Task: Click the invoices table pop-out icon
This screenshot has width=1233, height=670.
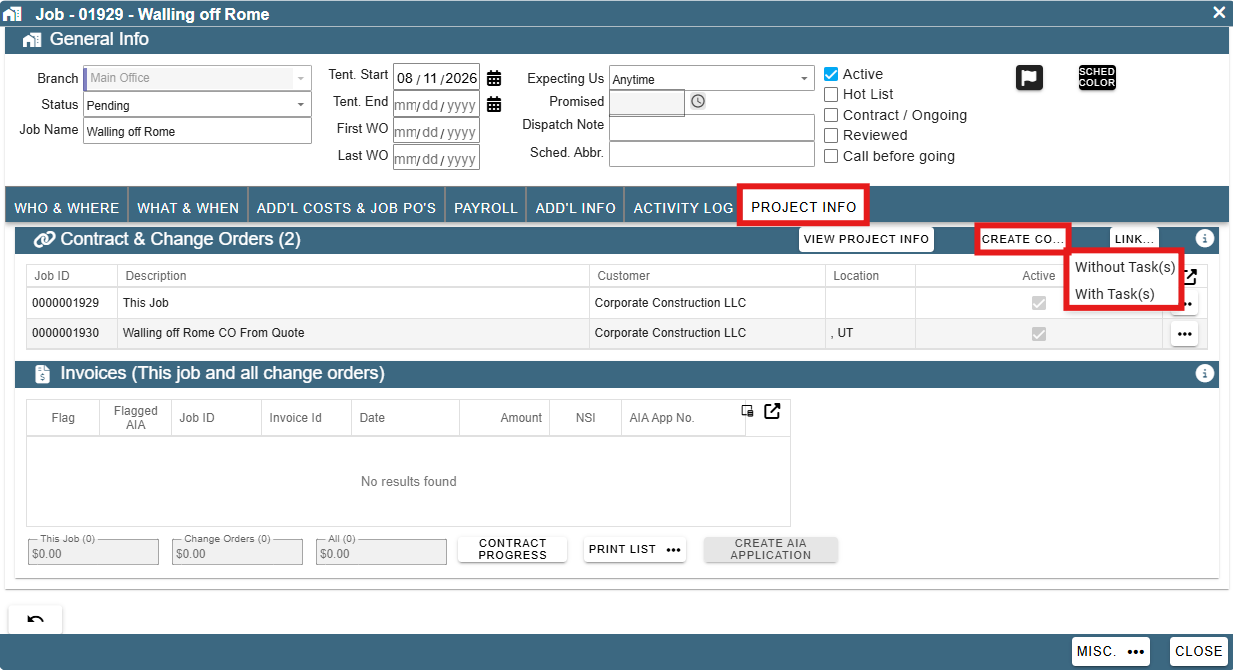Action: coord(772,411)
